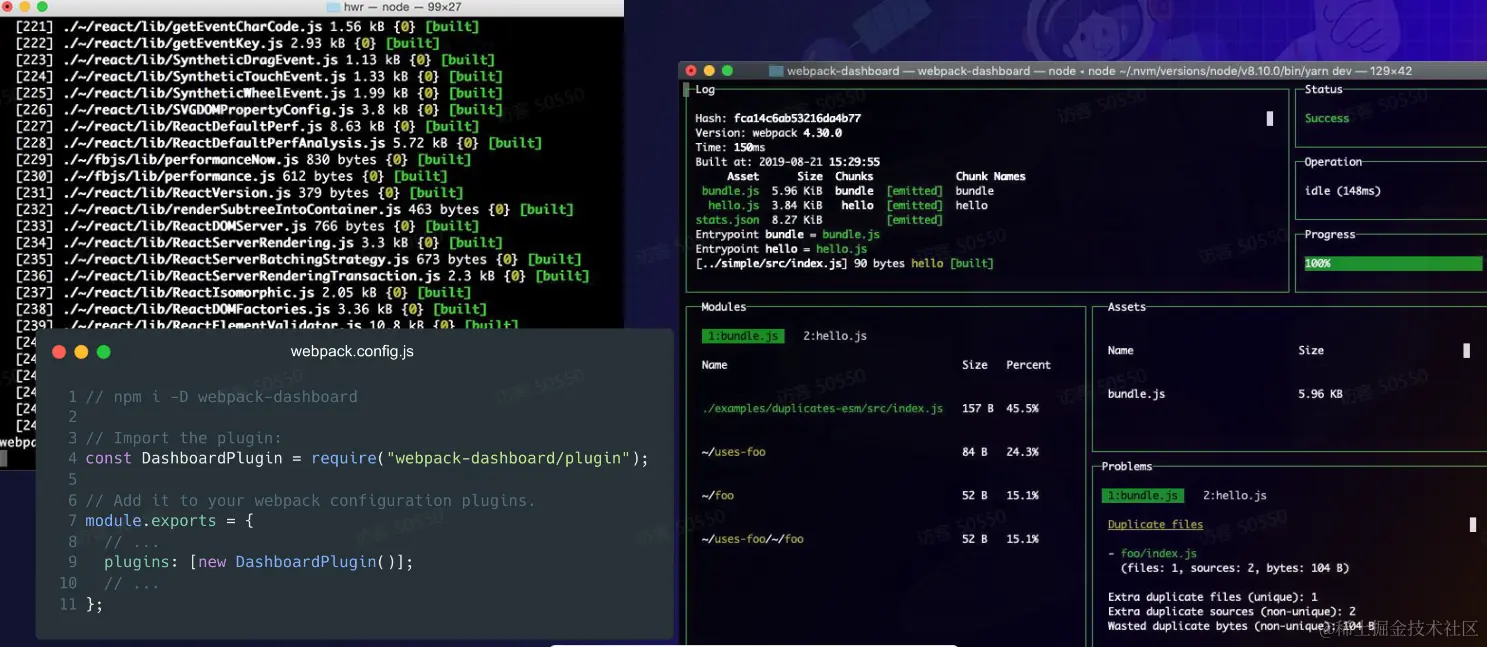The width and height of the screenshot is (1487, 647).
Task: Switch to 2:hello.js tab in Modules panel
Action: point(834,336)
